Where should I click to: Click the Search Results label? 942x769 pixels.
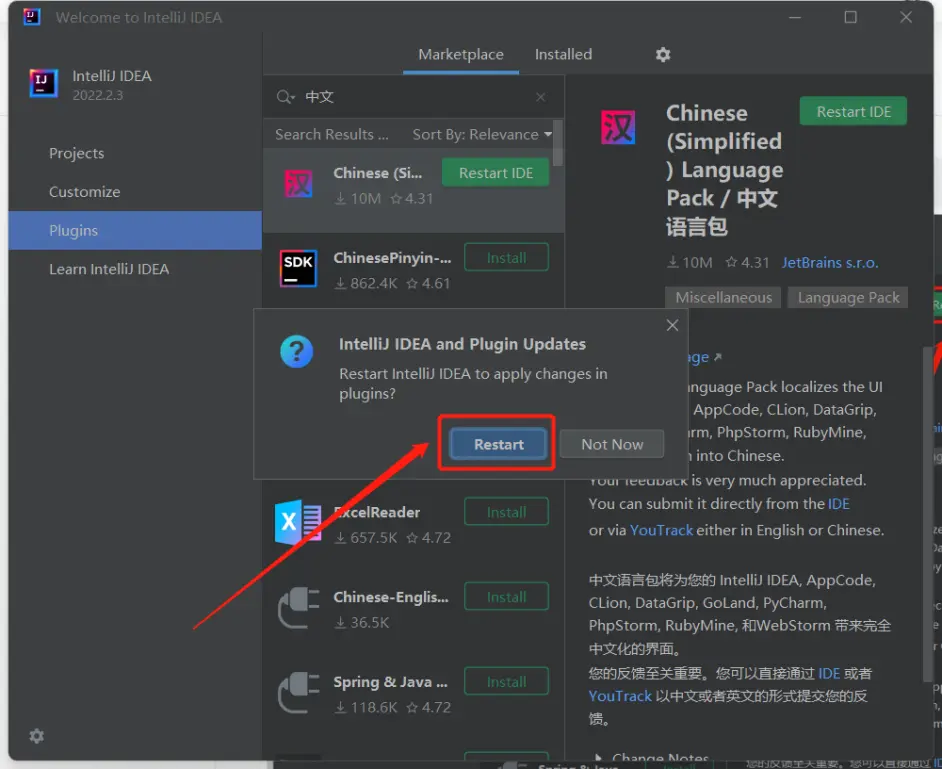pyautogui.click(x=332, y=135)
